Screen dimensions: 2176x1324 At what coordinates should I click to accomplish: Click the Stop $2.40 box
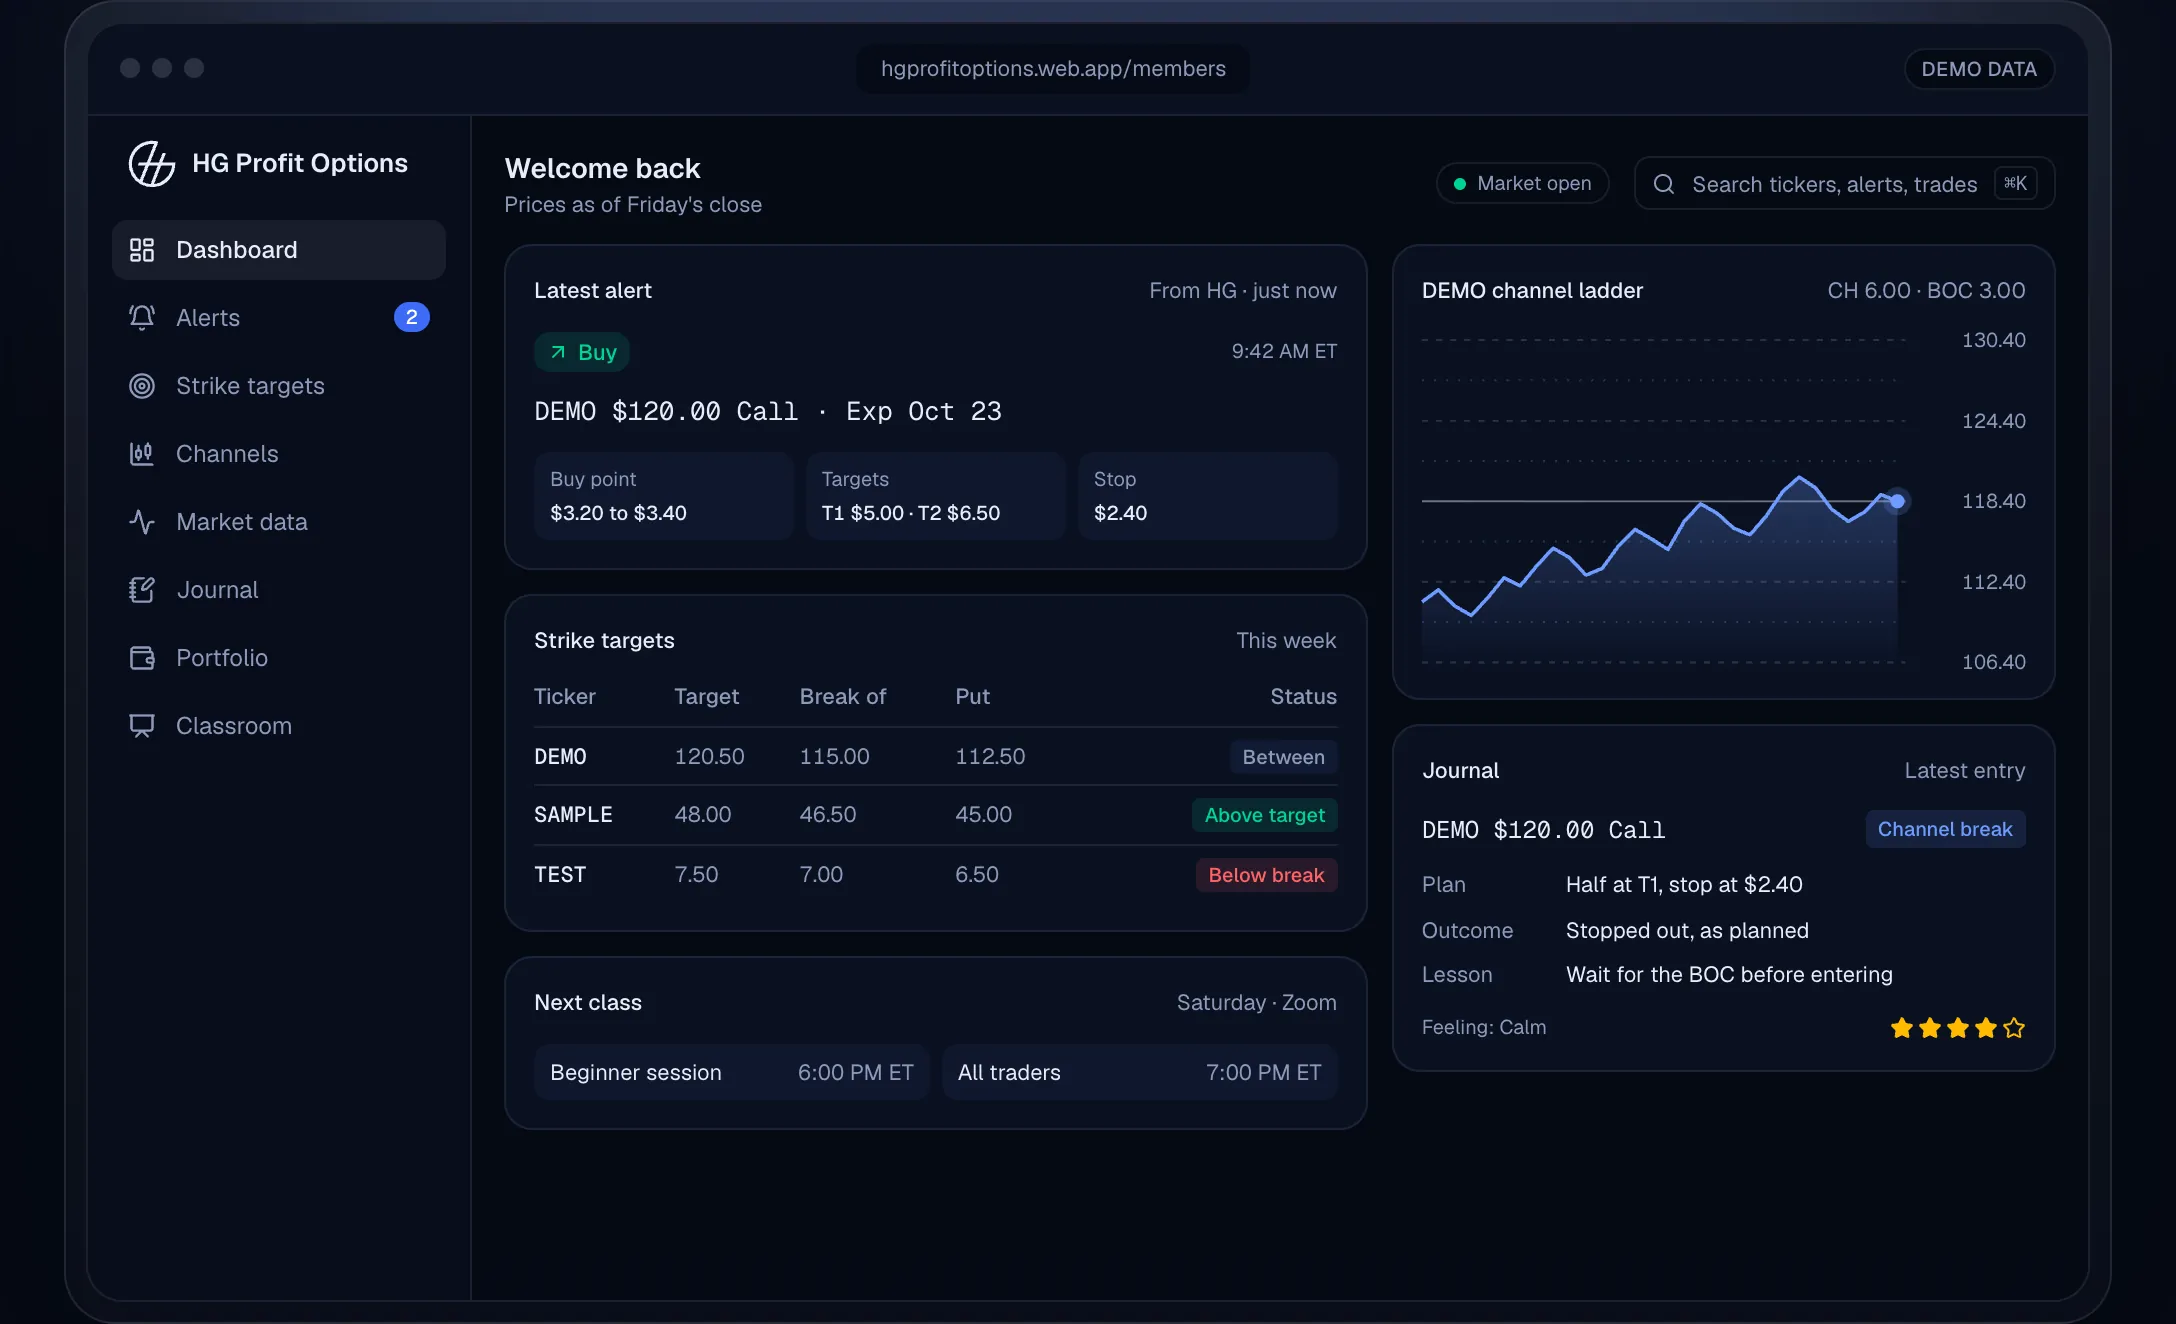(1208, 496)
